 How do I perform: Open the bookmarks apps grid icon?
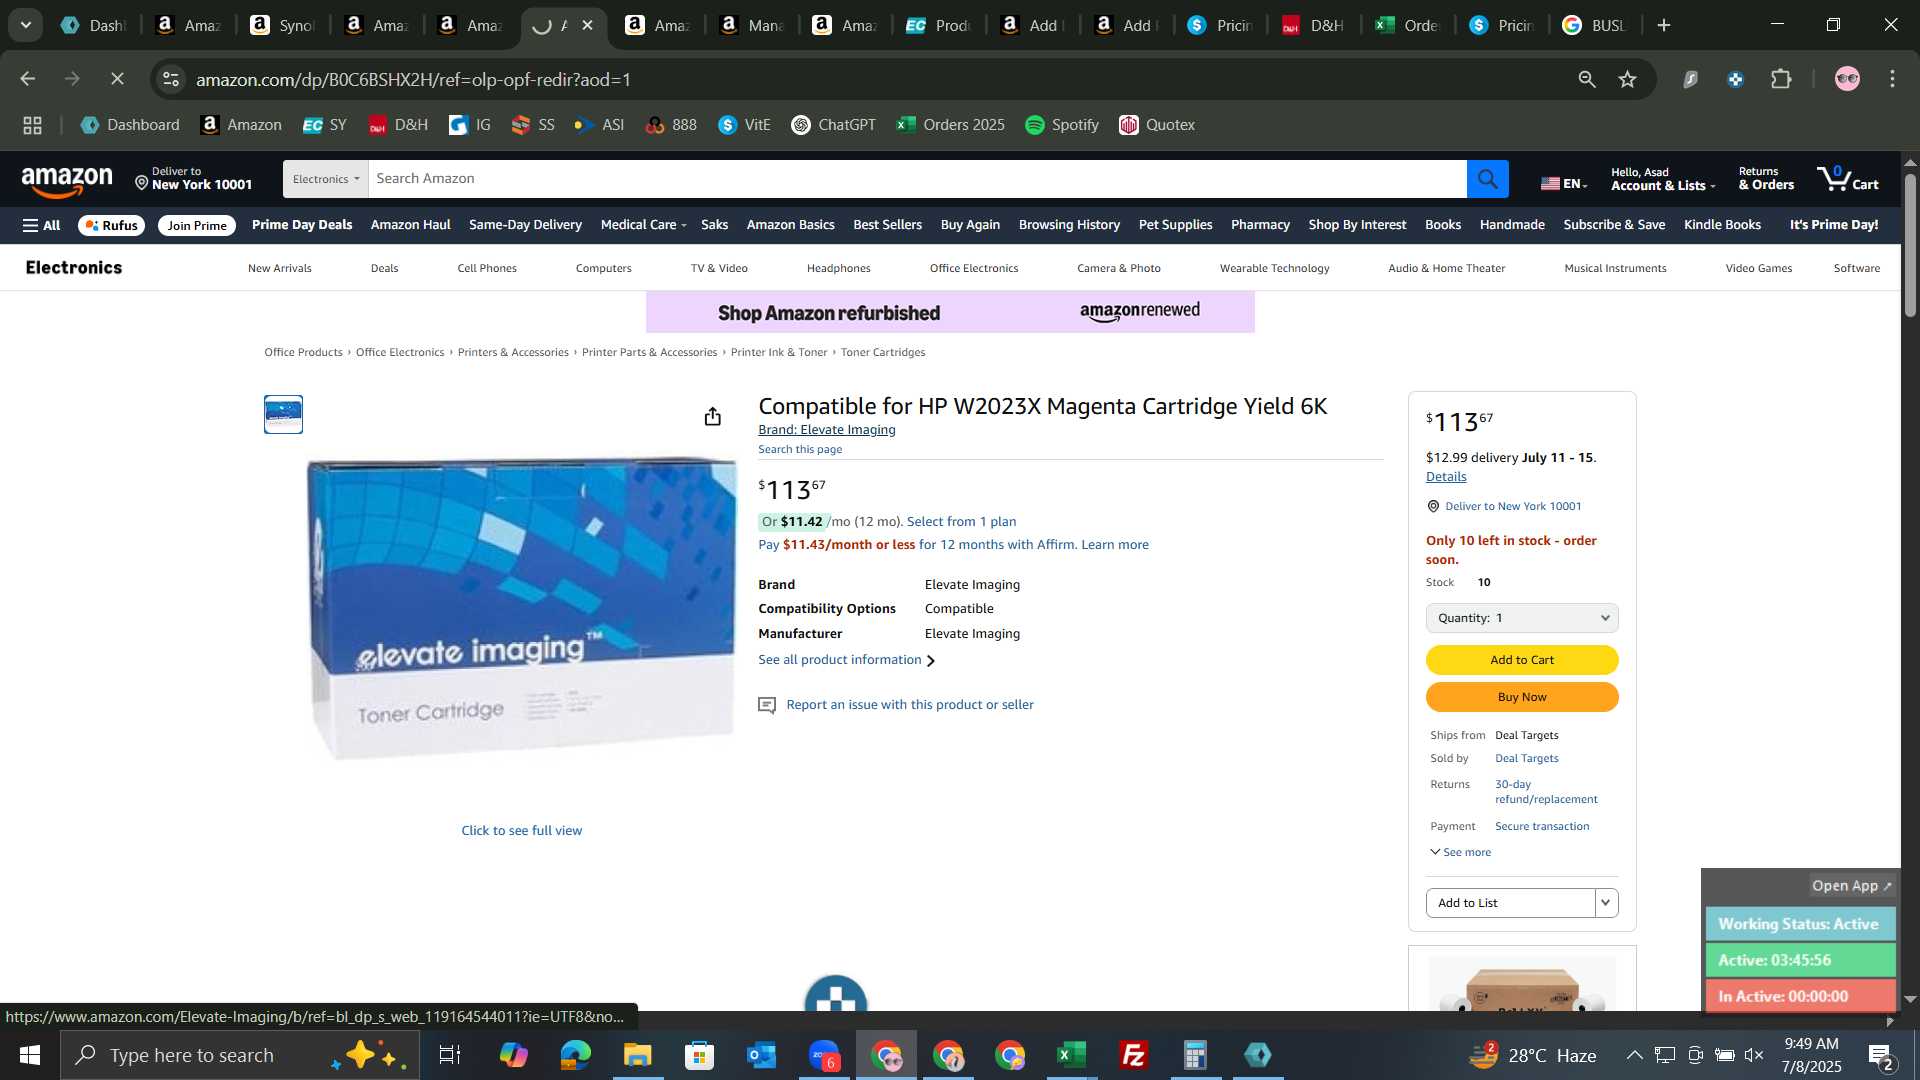pyautogui.click(x=32, y=125)
